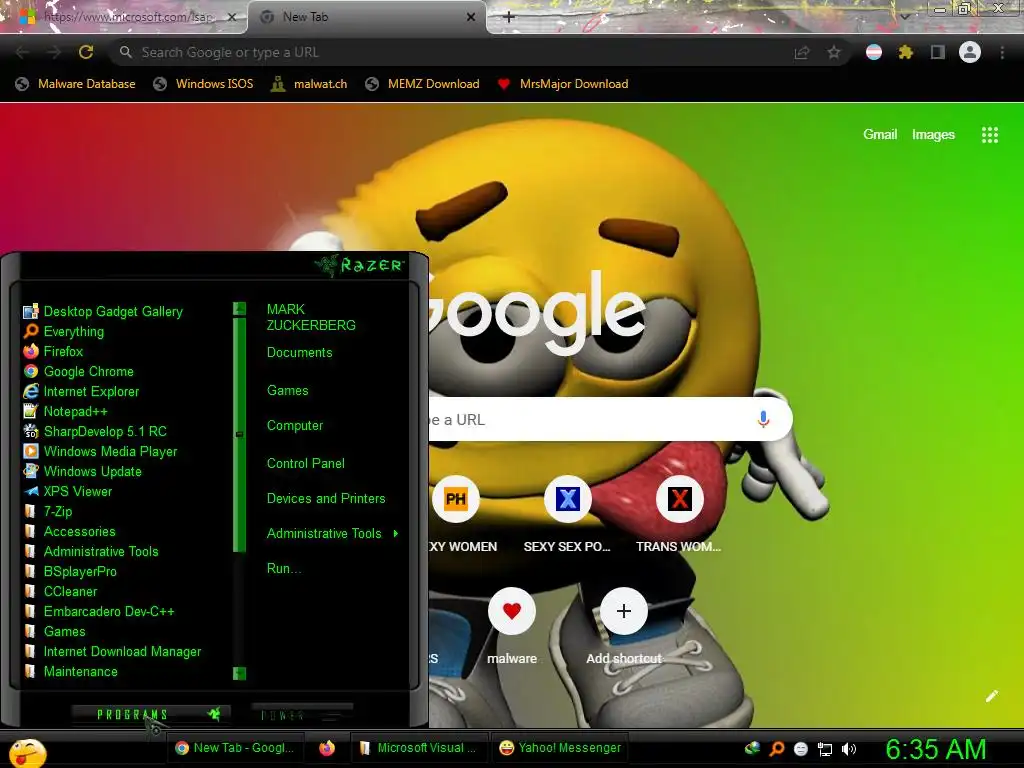
Task: Customize page with the pencil icon
Action: click(991, 696)
